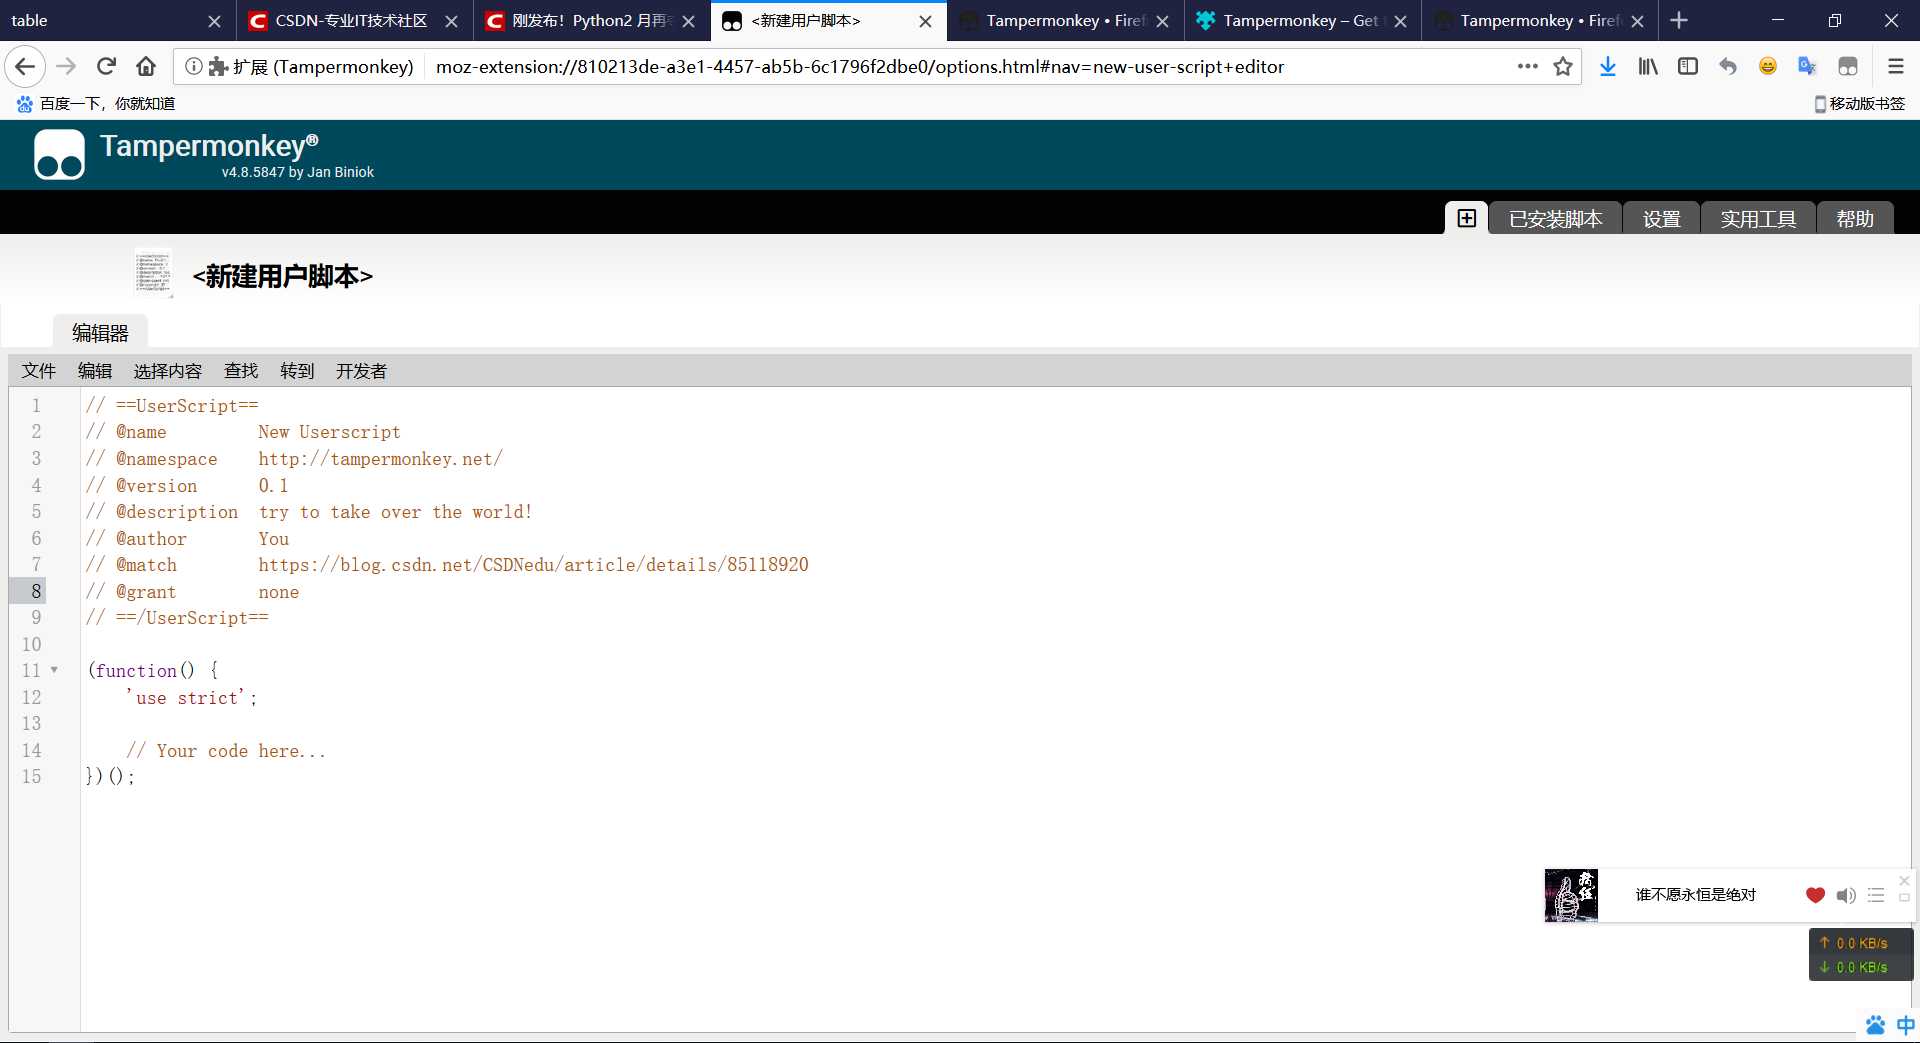Mute the music player volume

(x=1846, y=895)
